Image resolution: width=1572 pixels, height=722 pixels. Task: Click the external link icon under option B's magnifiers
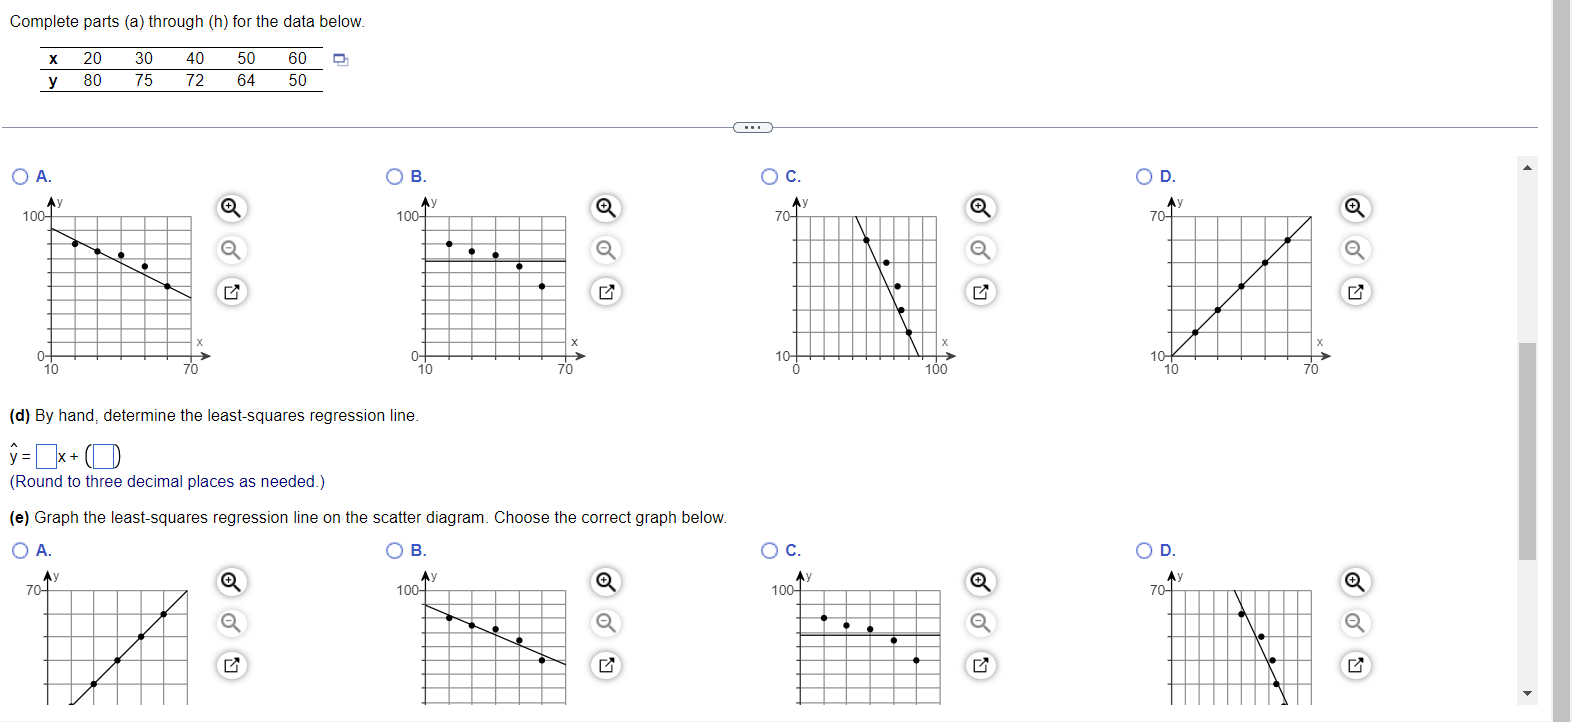605,292
